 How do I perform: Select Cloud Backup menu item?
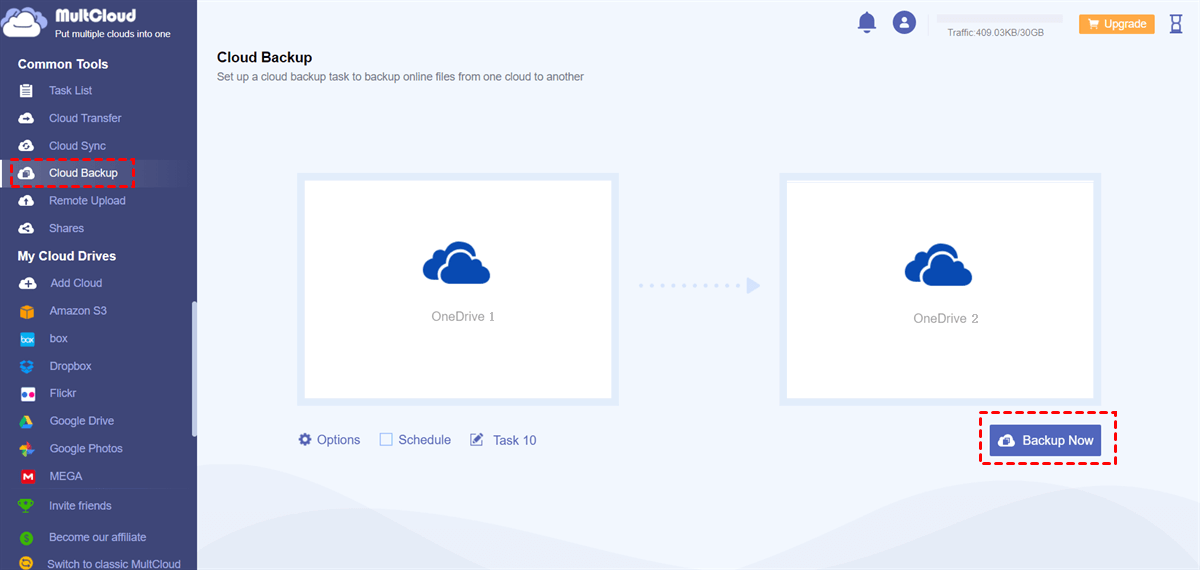[83, 173]
